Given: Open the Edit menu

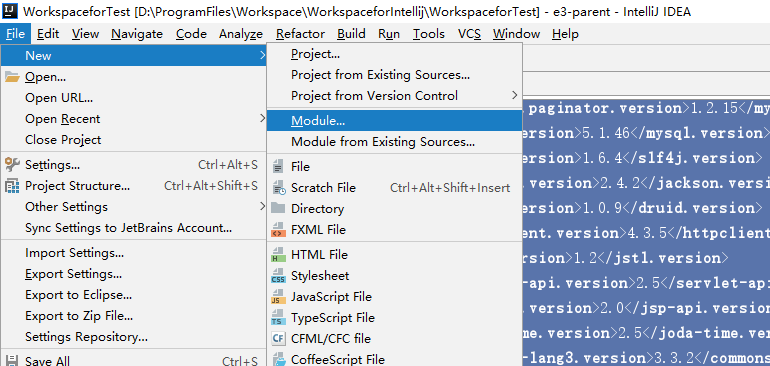Looking at the screenshot, I should (48, 34).
